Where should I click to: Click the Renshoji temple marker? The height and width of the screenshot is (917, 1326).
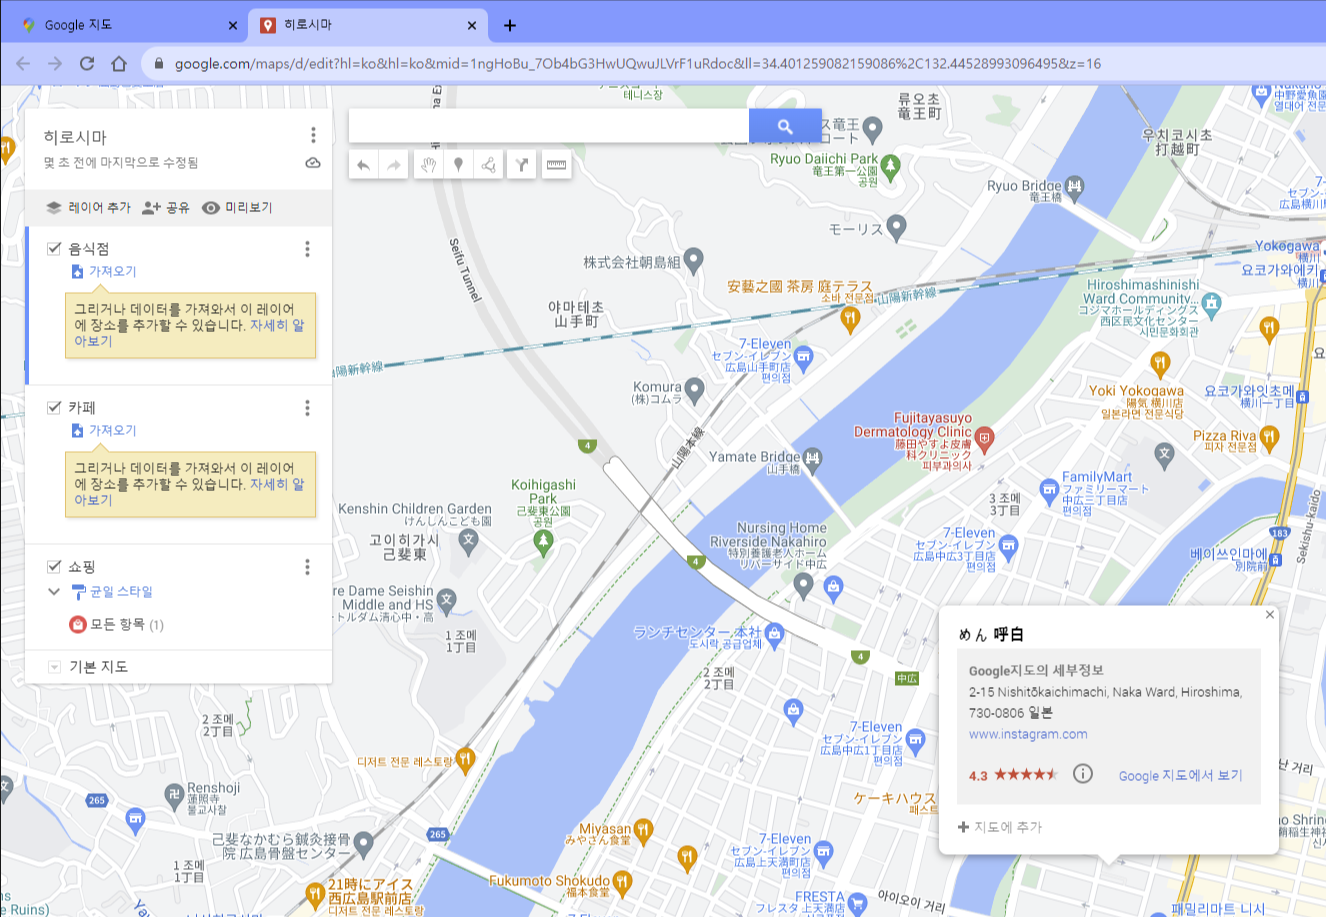pyautogui.click(x=174, y=794)
